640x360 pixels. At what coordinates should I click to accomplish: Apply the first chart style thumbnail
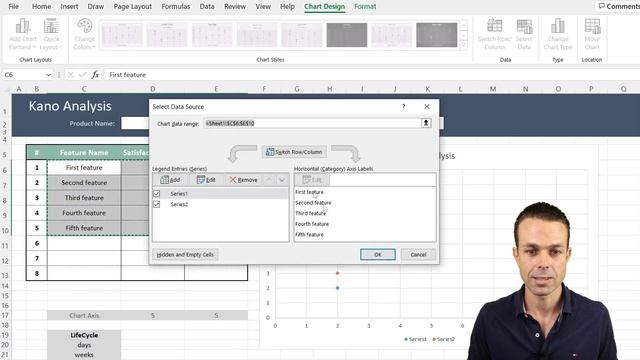click(122, 35)
